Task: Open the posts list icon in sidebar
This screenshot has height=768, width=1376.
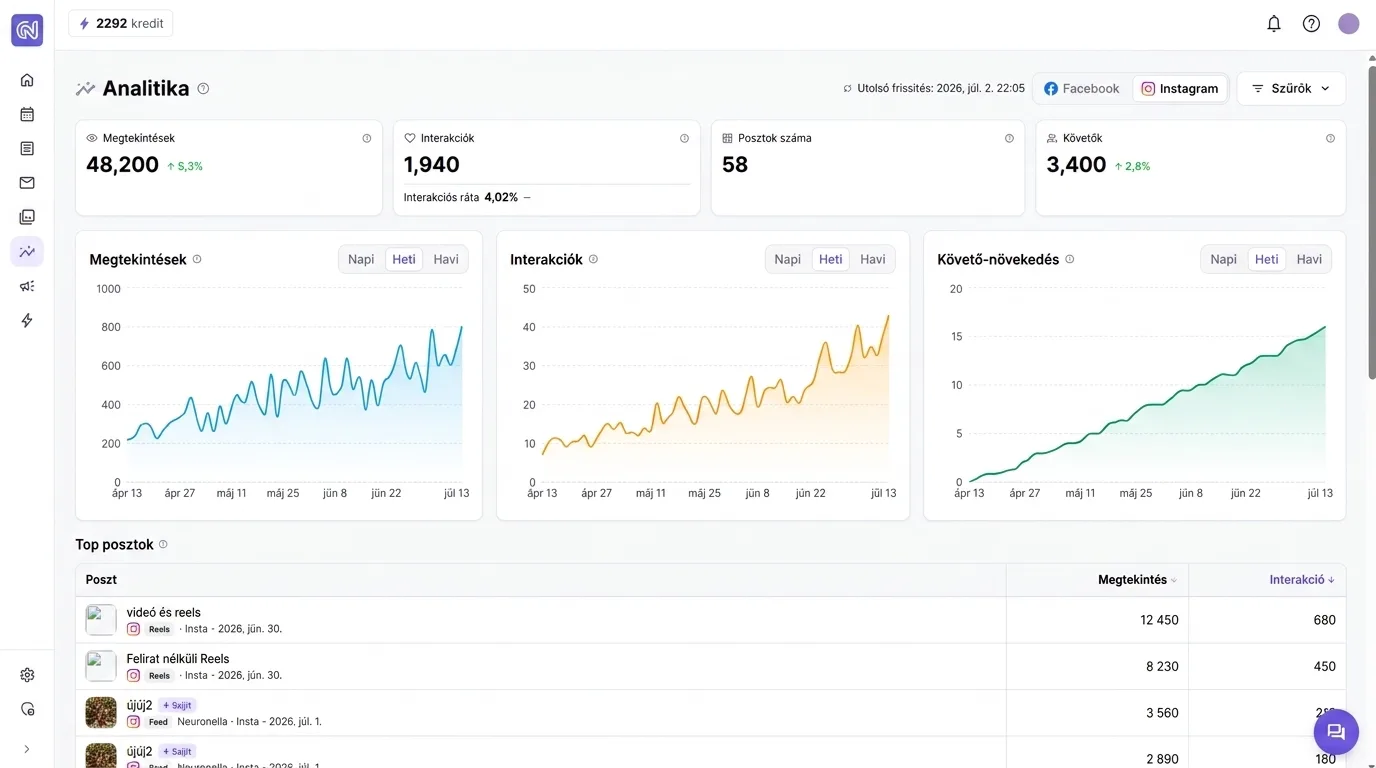Action: coord(27,148)
